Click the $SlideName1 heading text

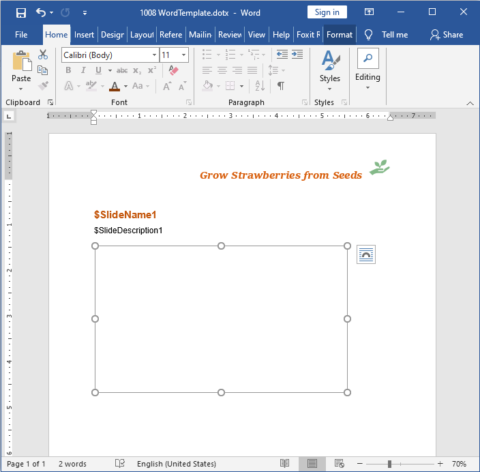125,215
